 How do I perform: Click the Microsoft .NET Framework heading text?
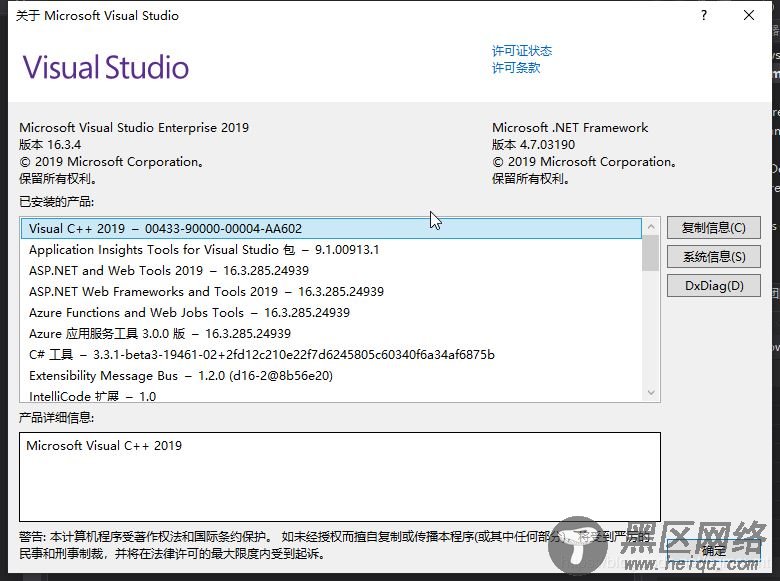570,128
